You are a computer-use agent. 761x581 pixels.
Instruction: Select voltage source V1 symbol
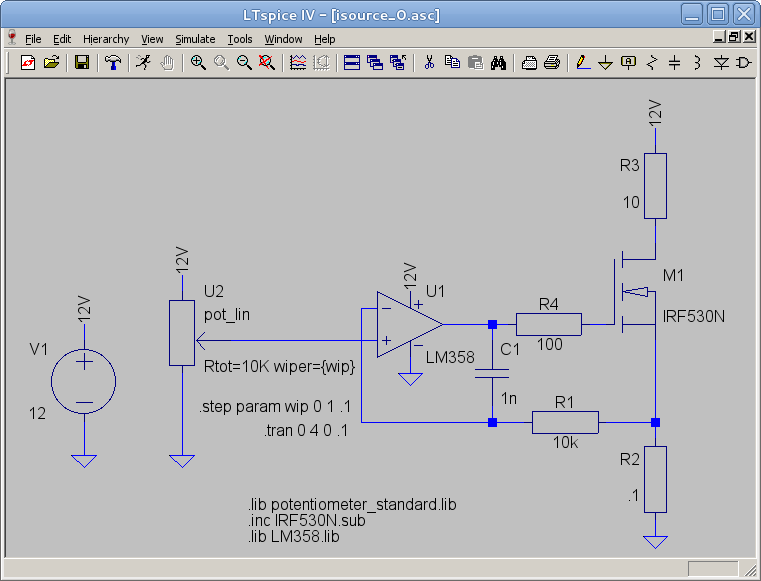(x=83, y=382)
